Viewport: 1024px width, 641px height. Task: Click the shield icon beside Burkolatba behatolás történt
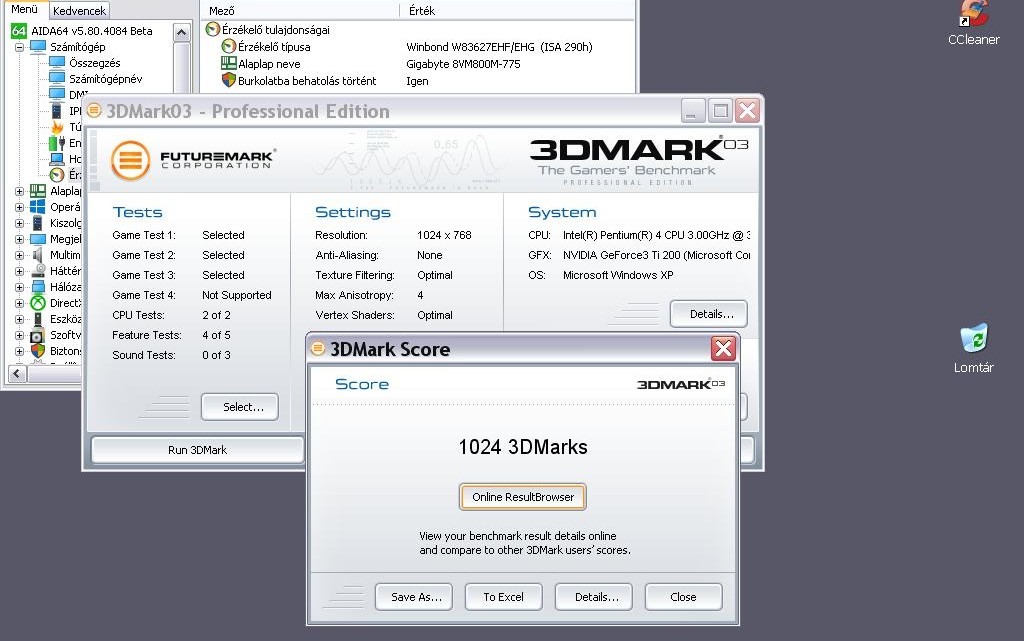click(229, 80)
